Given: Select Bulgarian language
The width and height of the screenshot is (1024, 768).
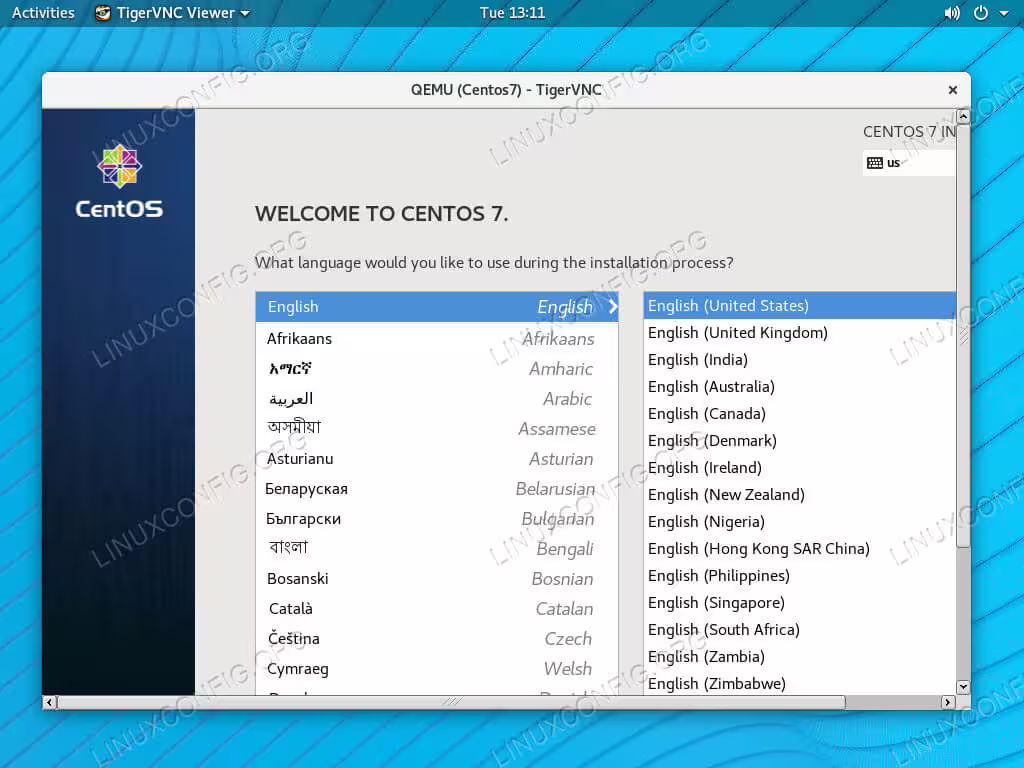Looking at the screenshot, I should tap(436, 519).
